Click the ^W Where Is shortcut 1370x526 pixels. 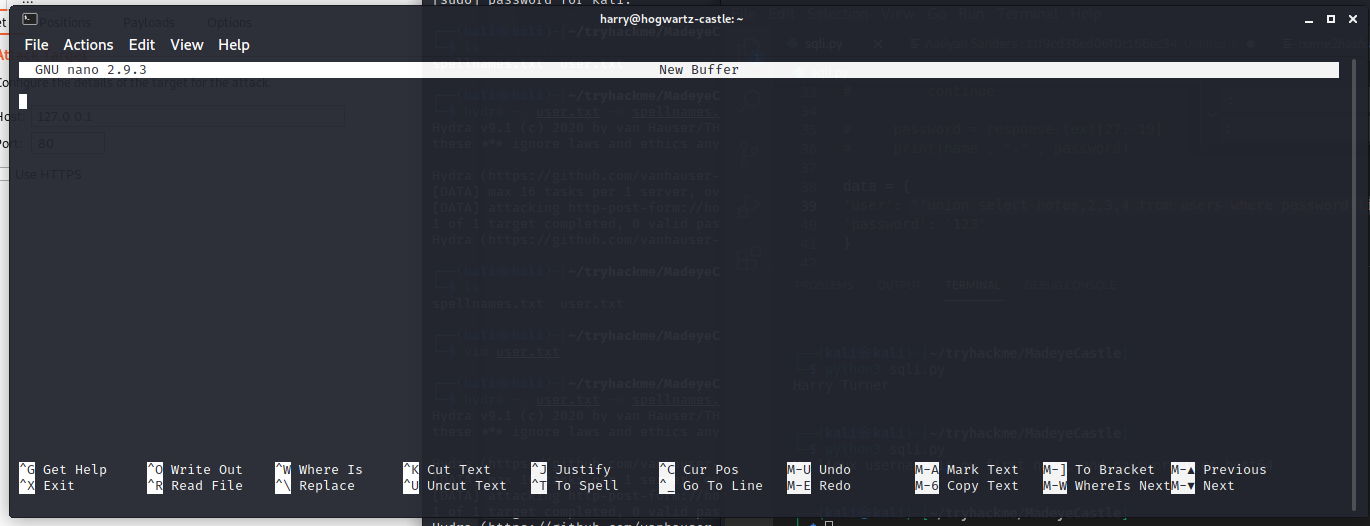pyautogui.click(x=319, y=470)
